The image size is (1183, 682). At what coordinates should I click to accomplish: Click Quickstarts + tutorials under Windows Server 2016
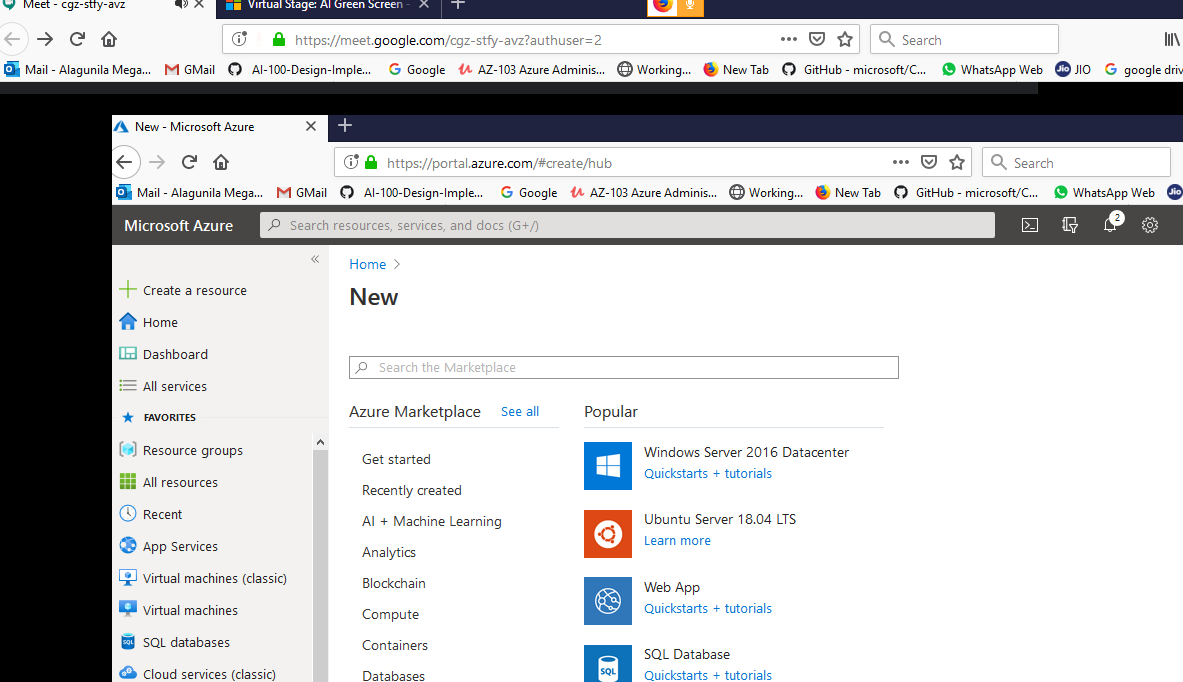click(x=708, y=474)
